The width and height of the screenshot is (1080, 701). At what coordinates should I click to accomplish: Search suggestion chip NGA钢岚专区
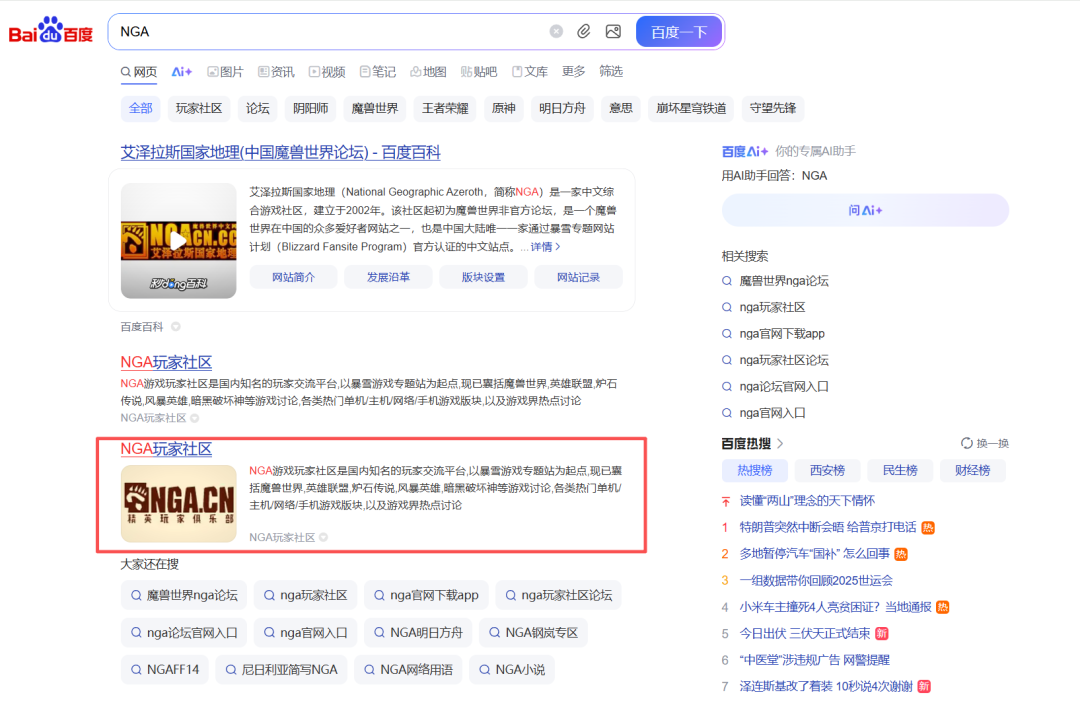coord(533,632)
